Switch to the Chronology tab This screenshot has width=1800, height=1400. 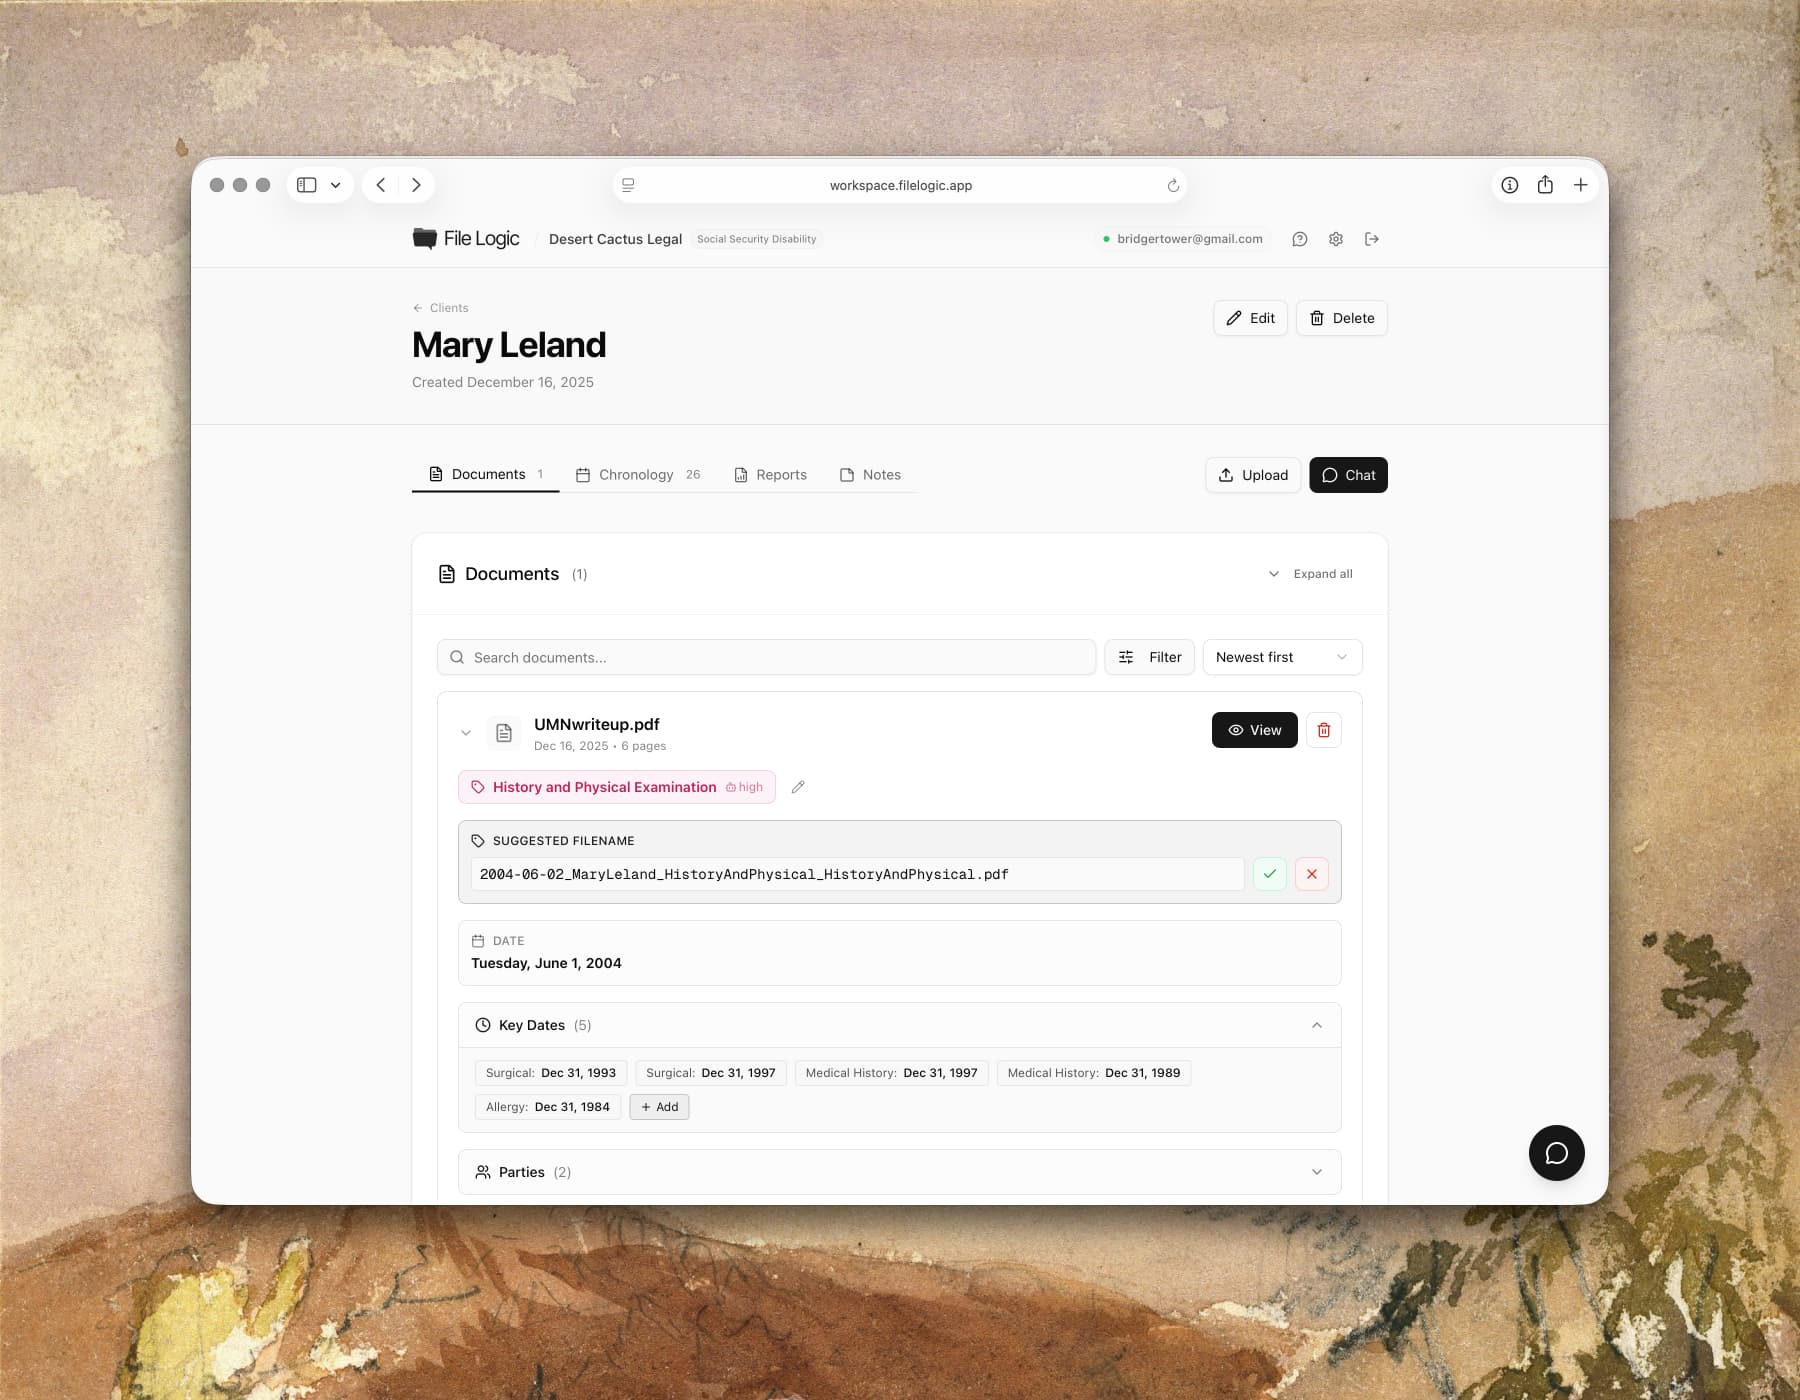[637, 475]
